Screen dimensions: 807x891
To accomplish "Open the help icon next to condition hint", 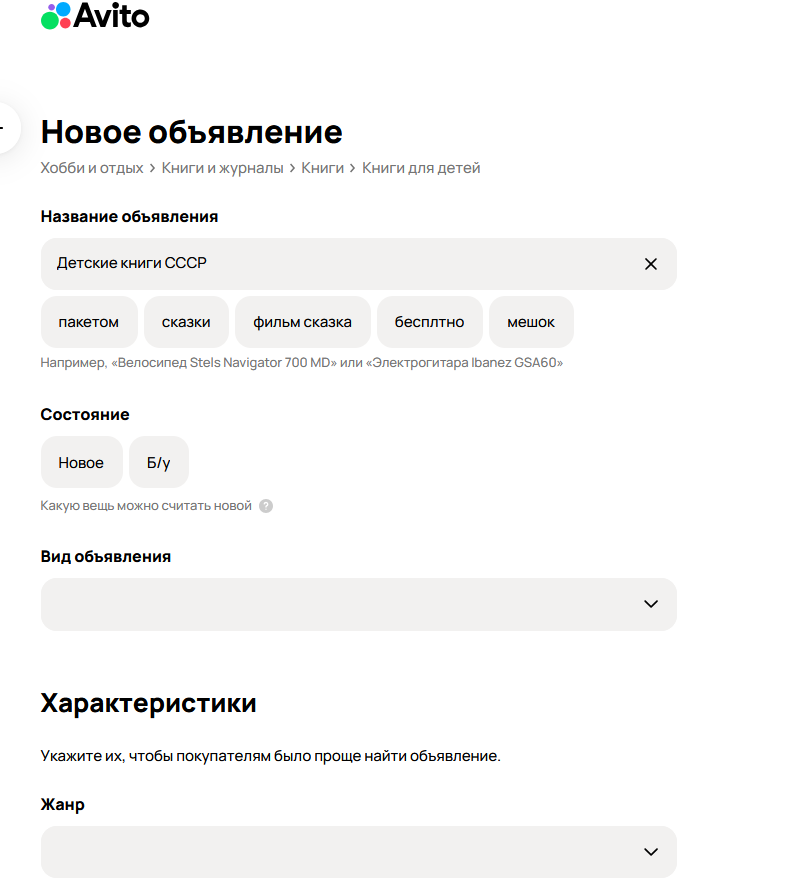I will tap(265, 506).
